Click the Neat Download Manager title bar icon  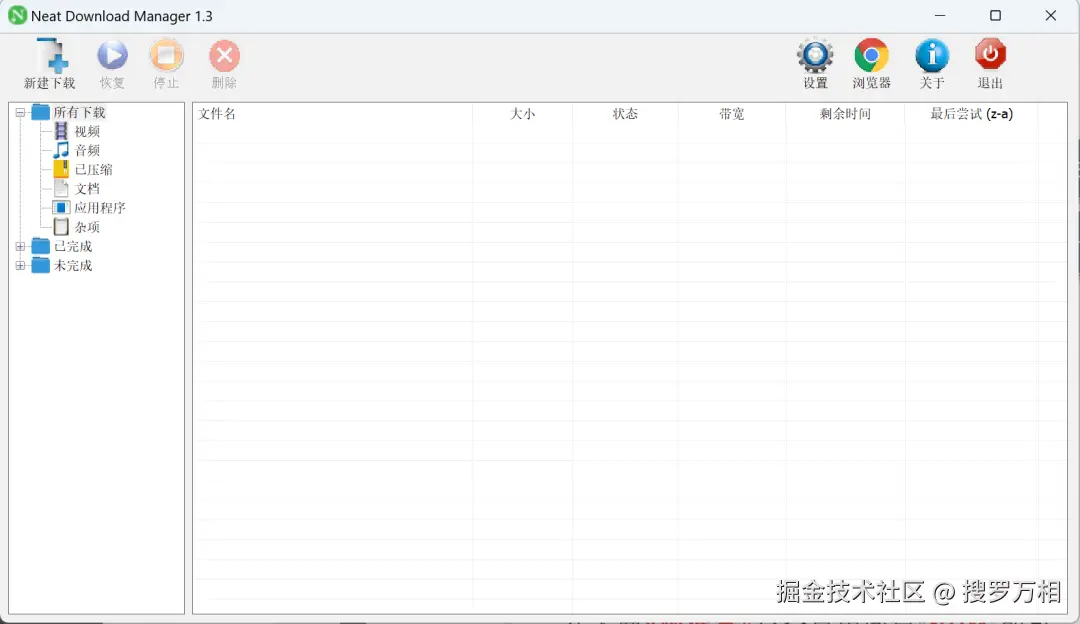coord(15,15)
